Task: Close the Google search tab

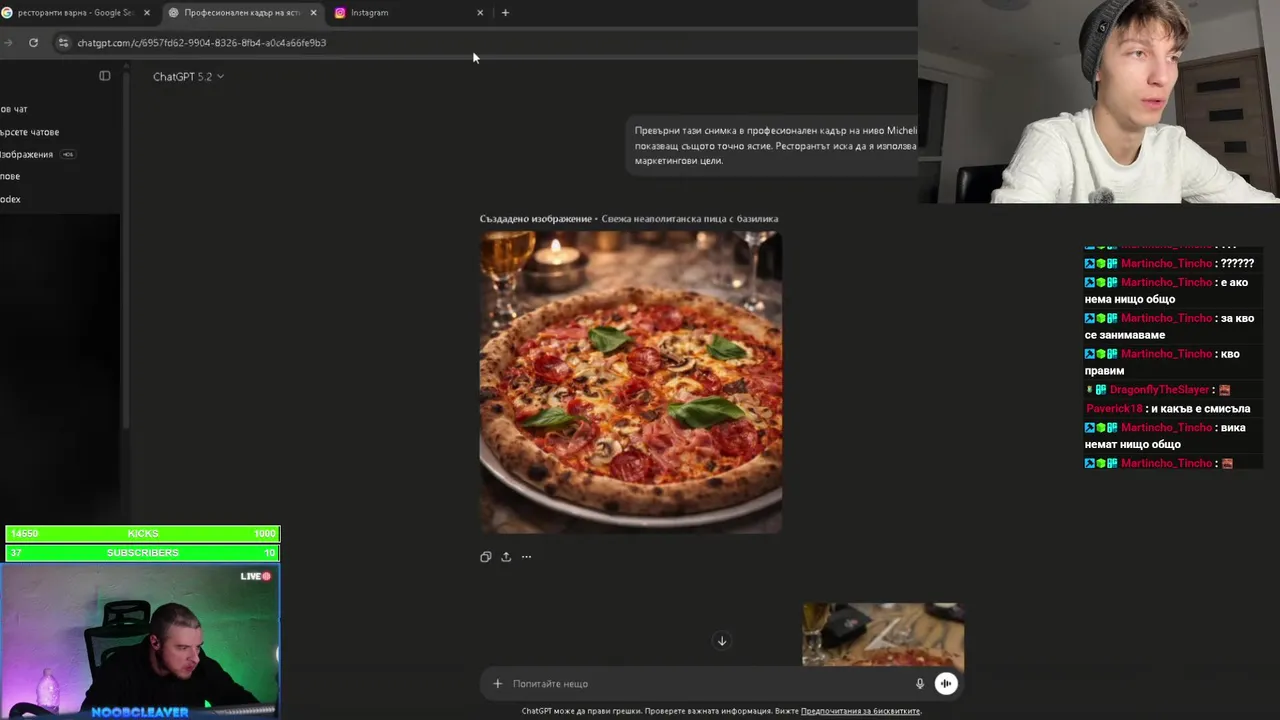Action: [x=147, y=13]
